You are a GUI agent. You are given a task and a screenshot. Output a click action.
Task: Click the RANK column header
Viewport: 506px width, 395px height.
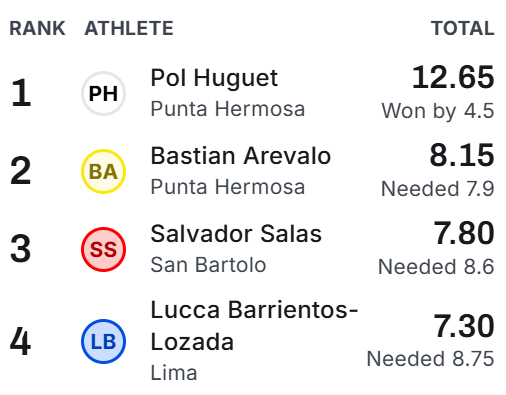click(37, 28)
